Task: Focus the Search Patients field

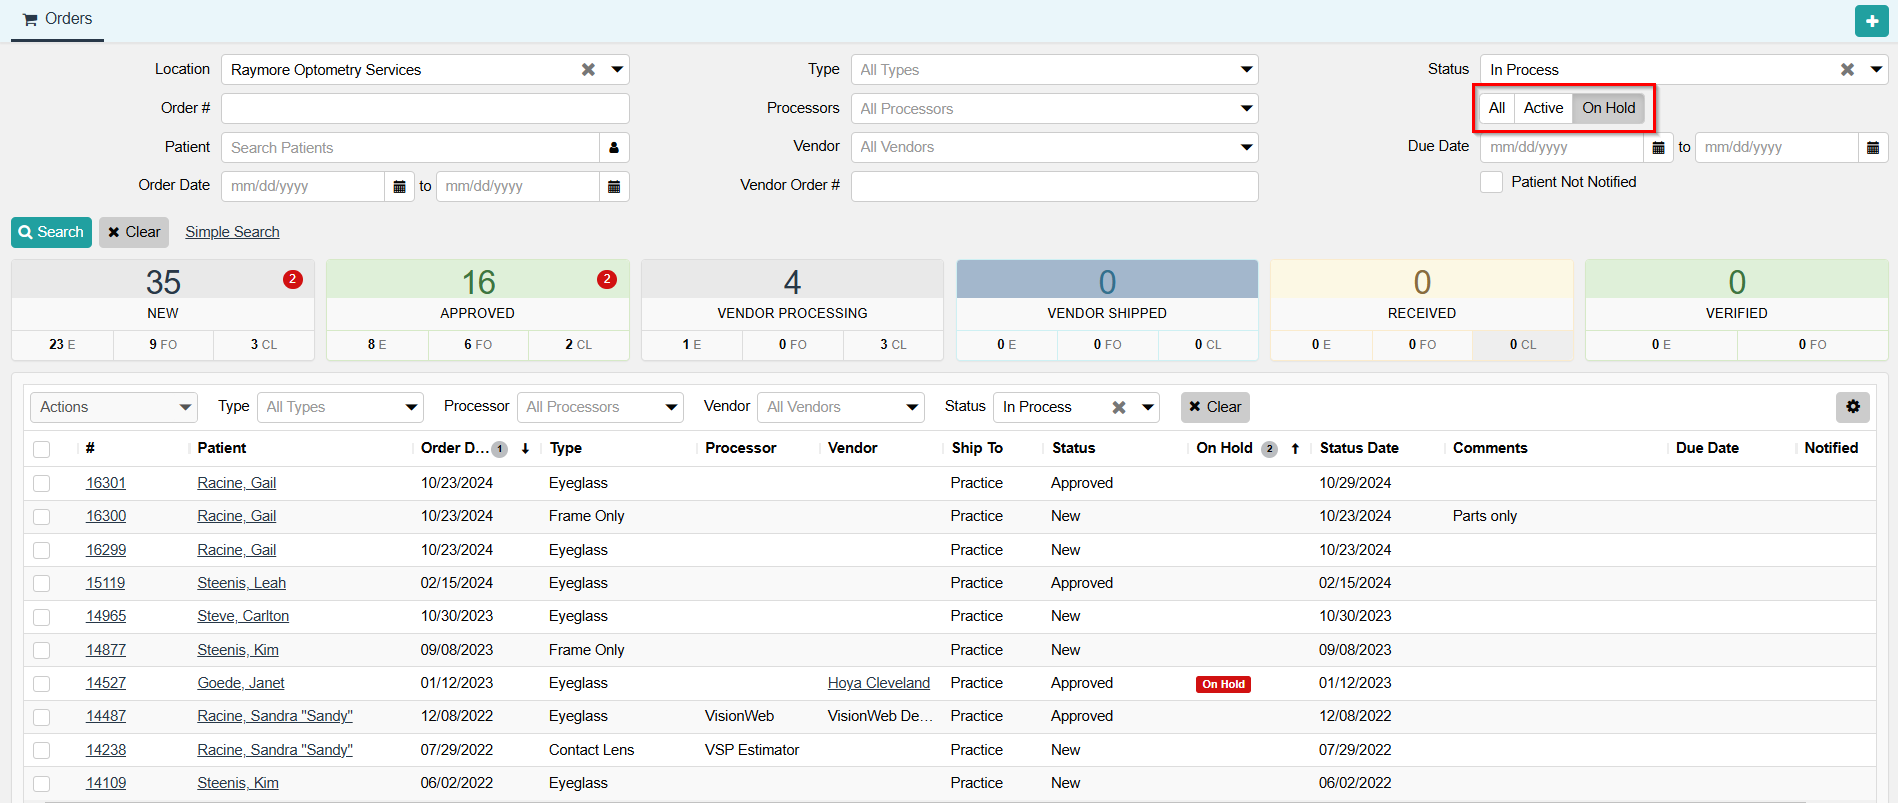Action: pyautogui.click(x=410, y=148)
